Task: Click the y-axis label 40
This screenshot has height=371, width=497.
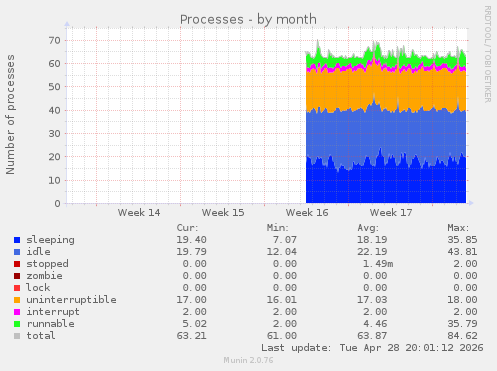Action: coord(54,110)
